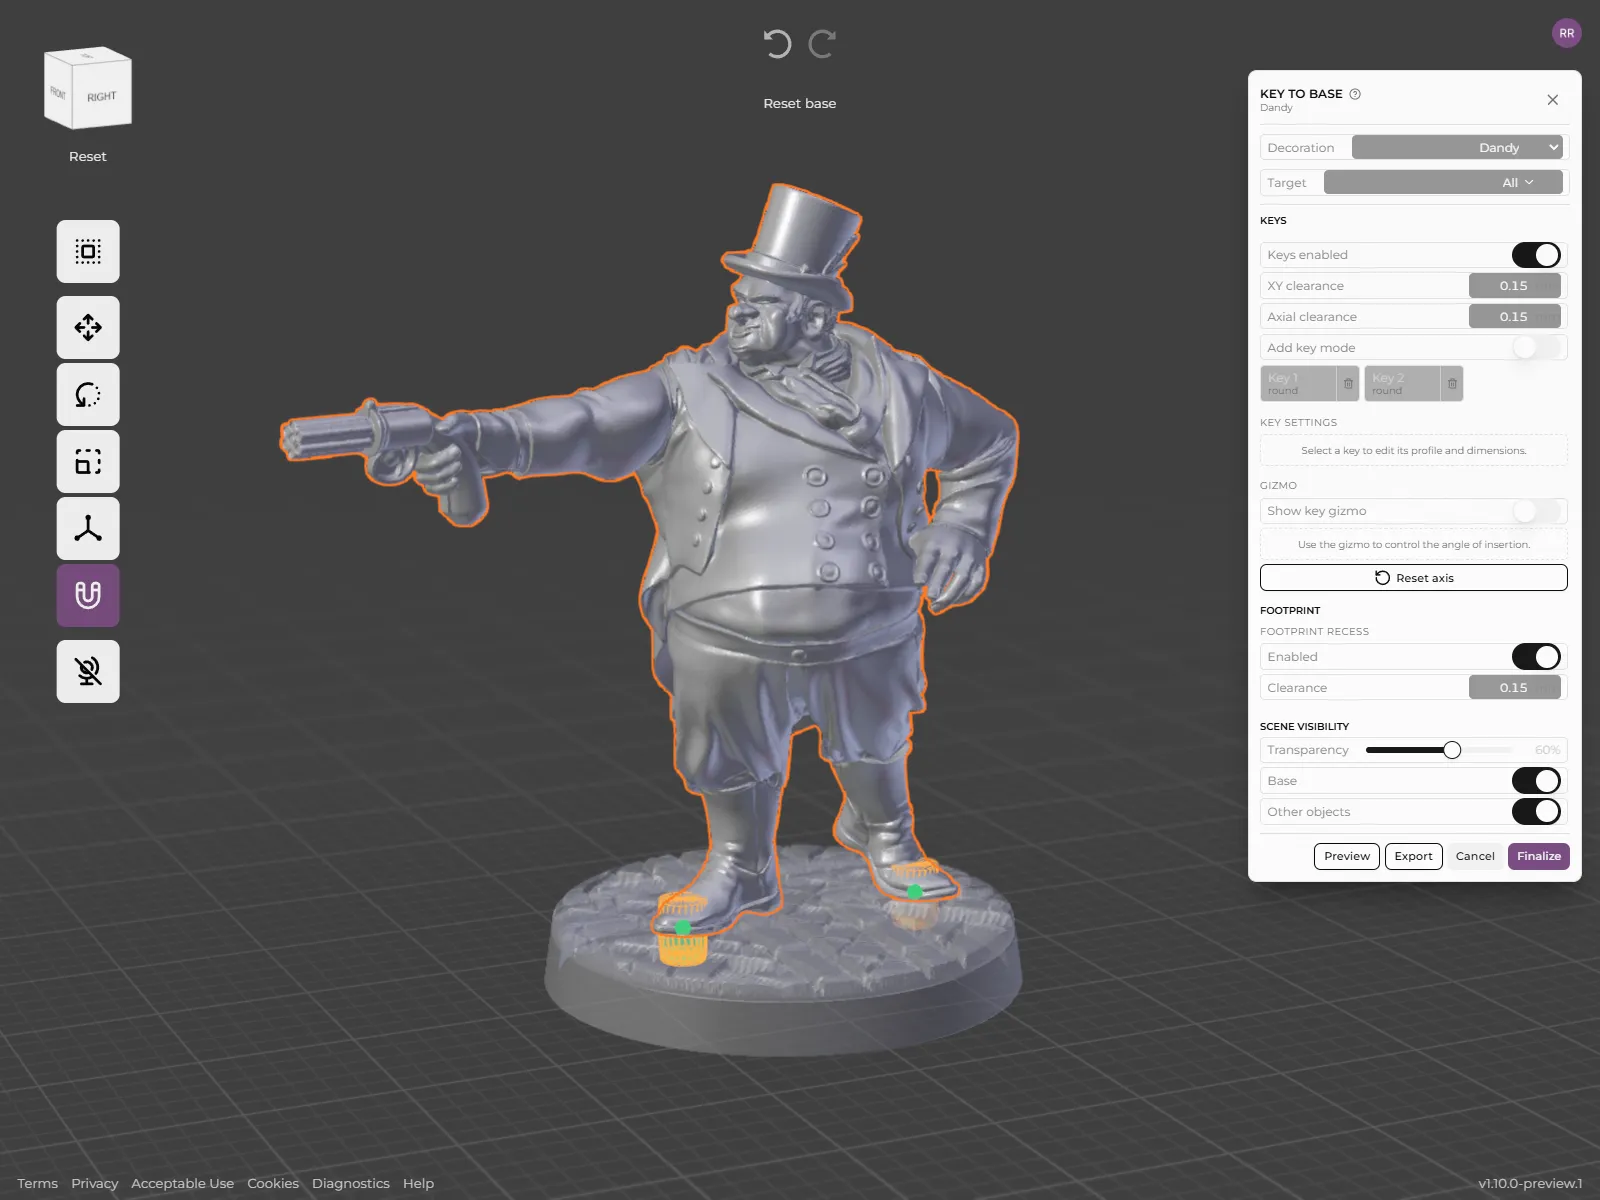1600x1200 pixels.
Task: Click Reset under the view cube
Action: coord(88,156)
